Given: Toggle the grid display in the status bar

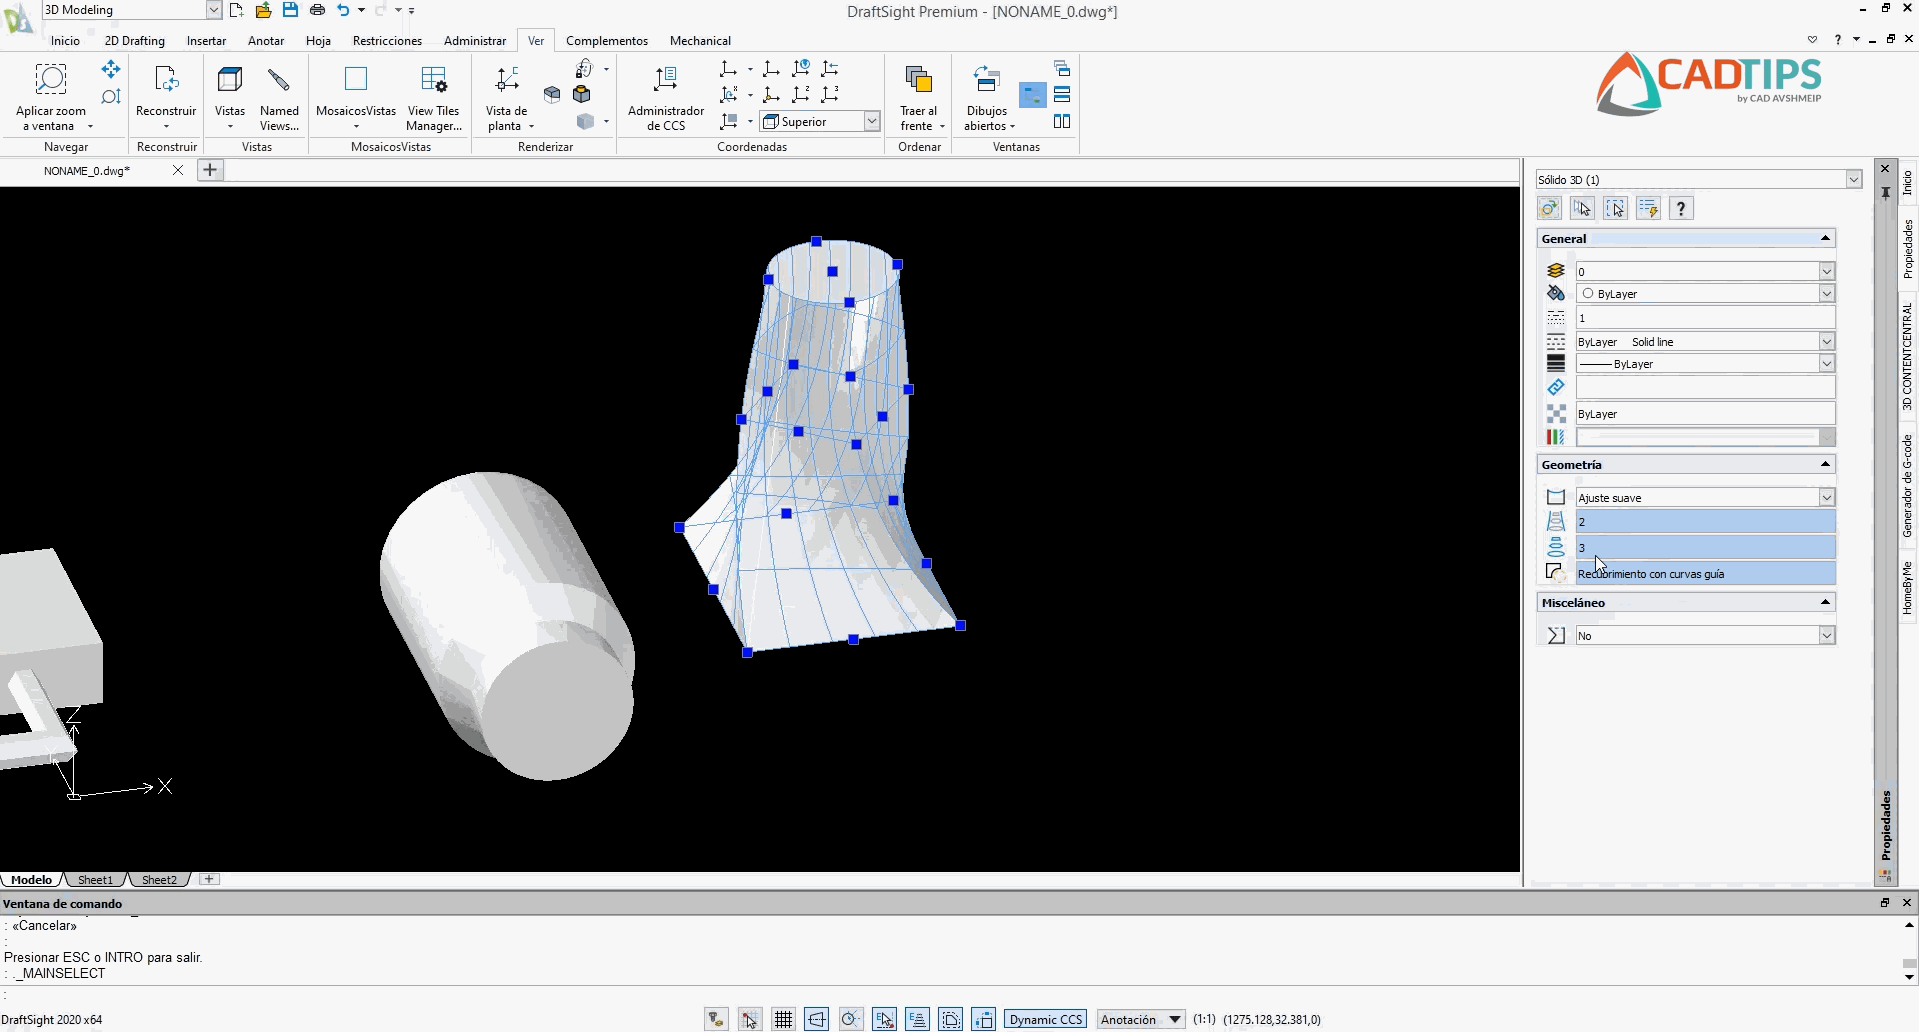Looking at the screenshot, I should click(783, 1019).
